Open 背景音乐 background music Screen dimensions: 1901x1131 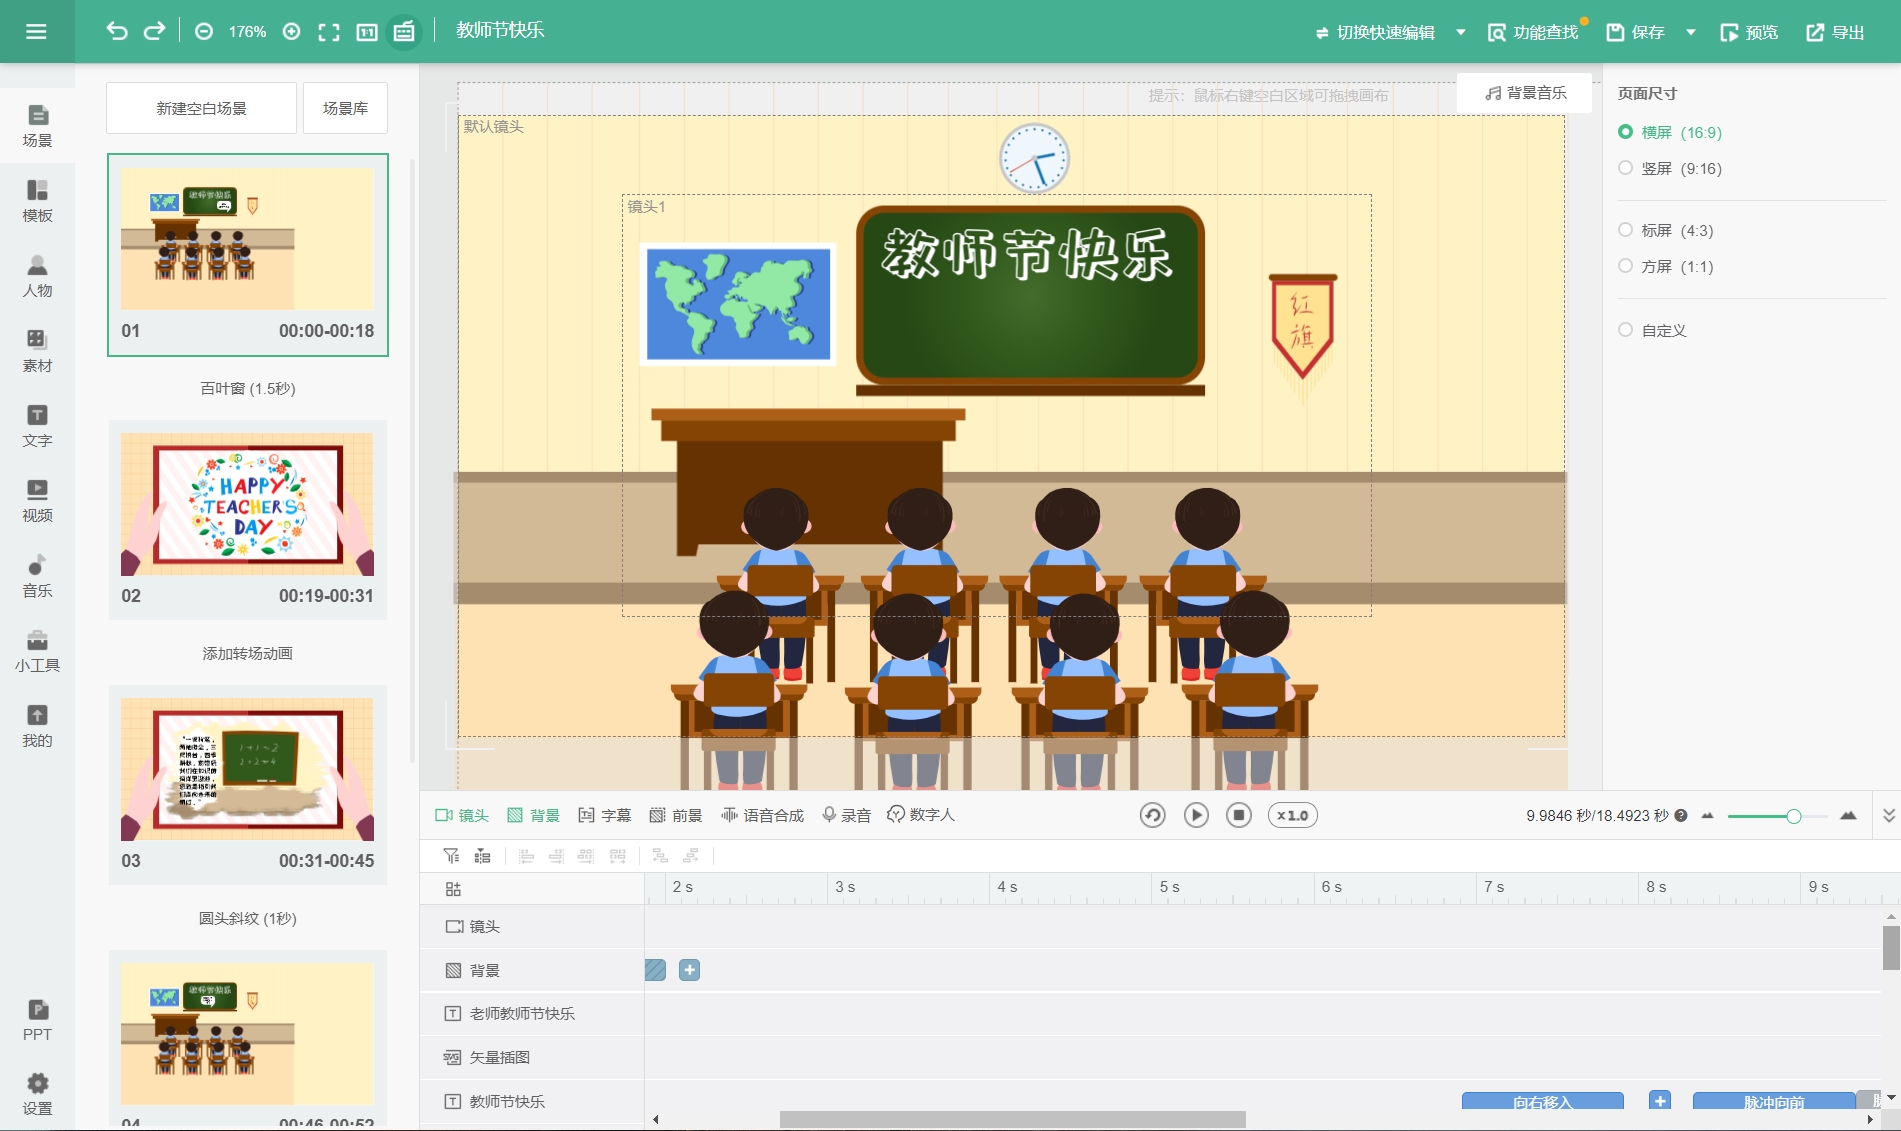[x=1525, y=92]
